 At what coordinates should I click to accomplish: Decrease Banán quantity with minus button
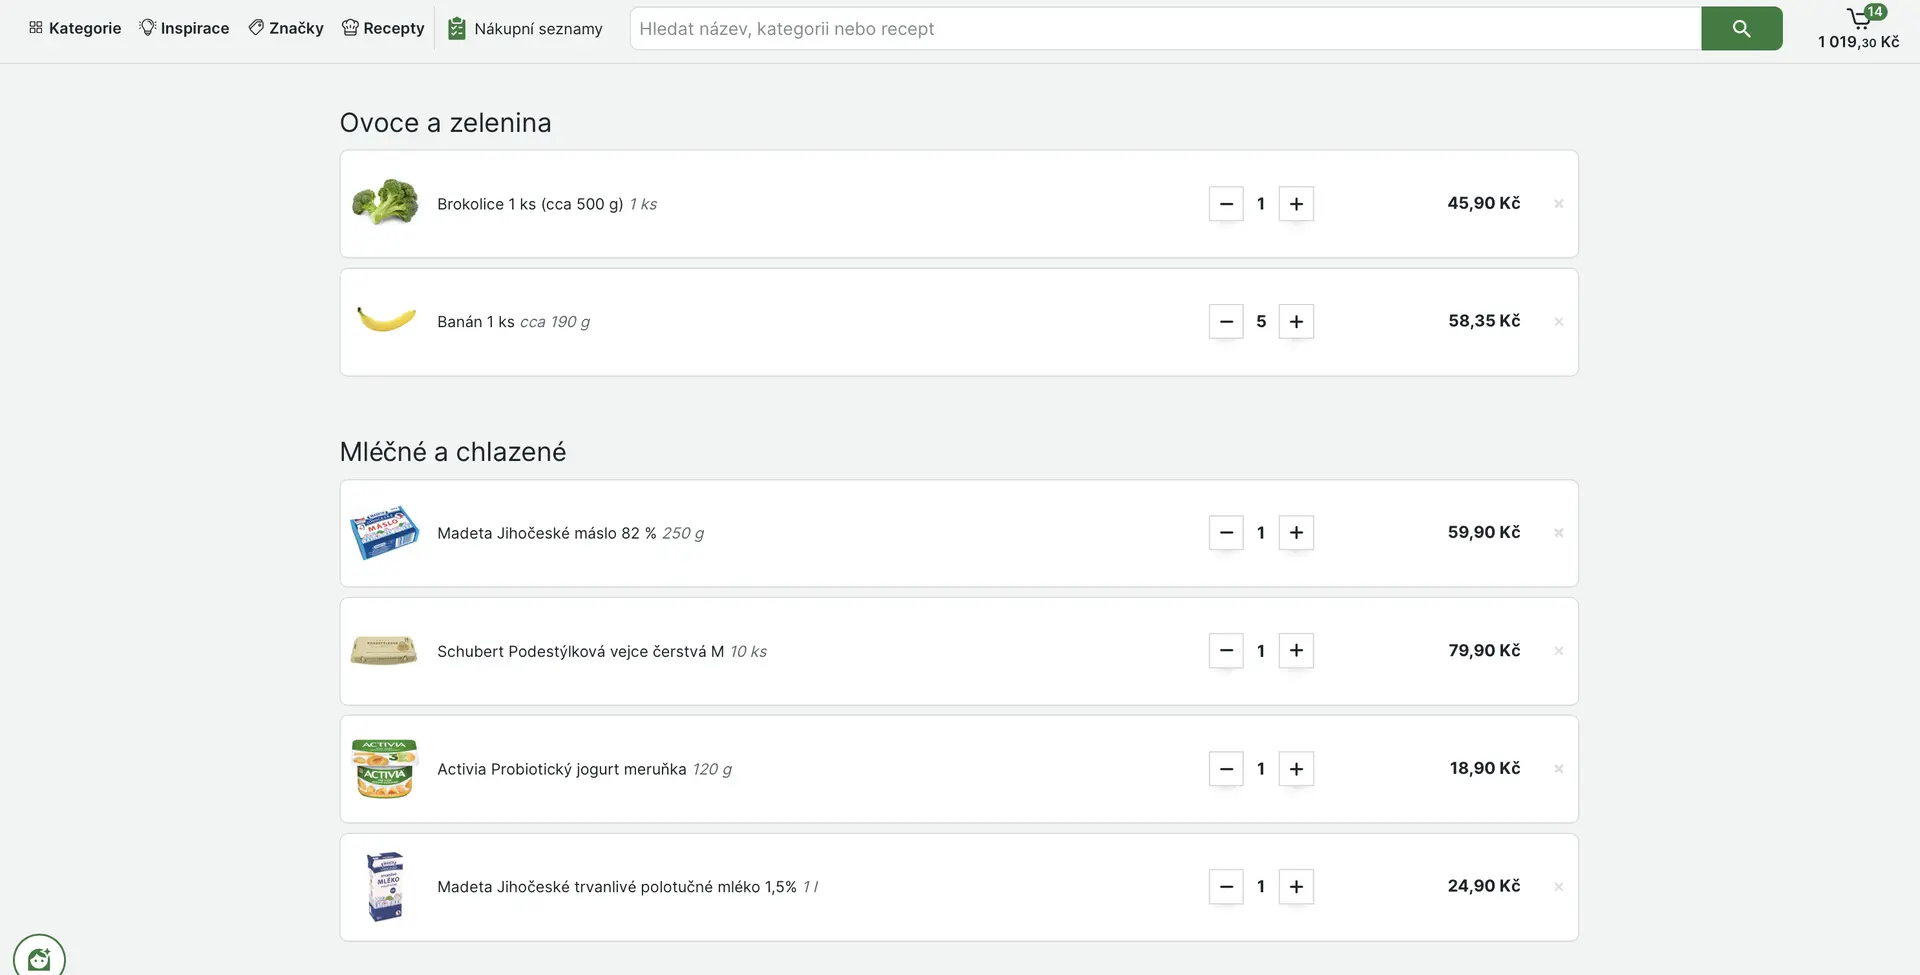(x=1226, y=322)
